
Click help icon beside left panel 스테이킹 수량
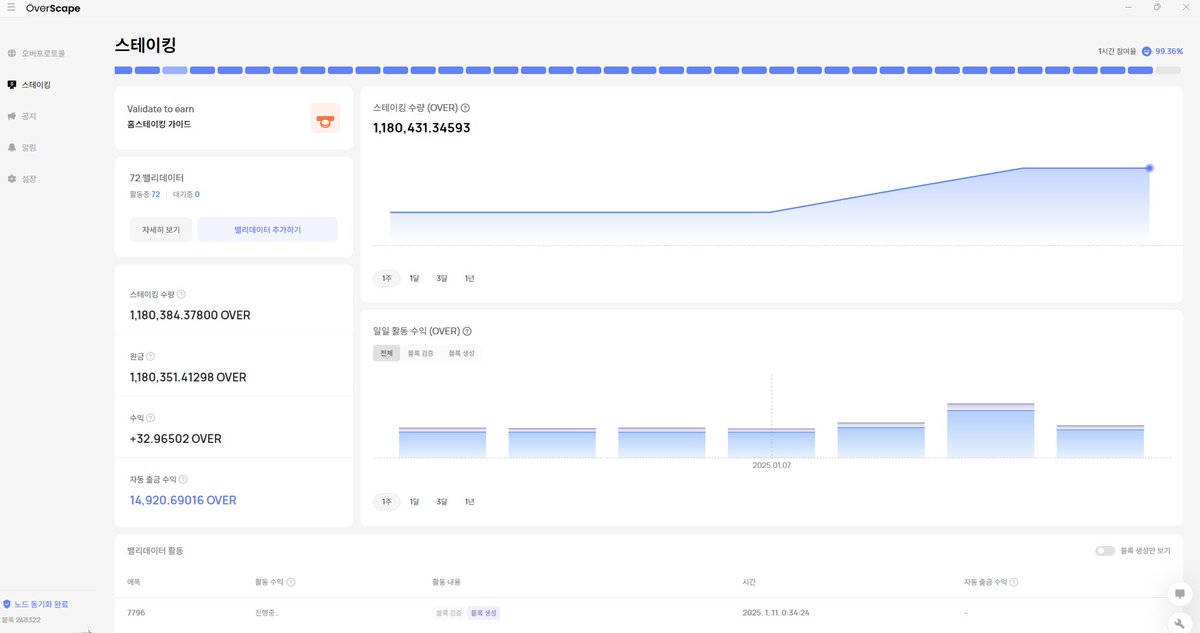pos(181,295)
